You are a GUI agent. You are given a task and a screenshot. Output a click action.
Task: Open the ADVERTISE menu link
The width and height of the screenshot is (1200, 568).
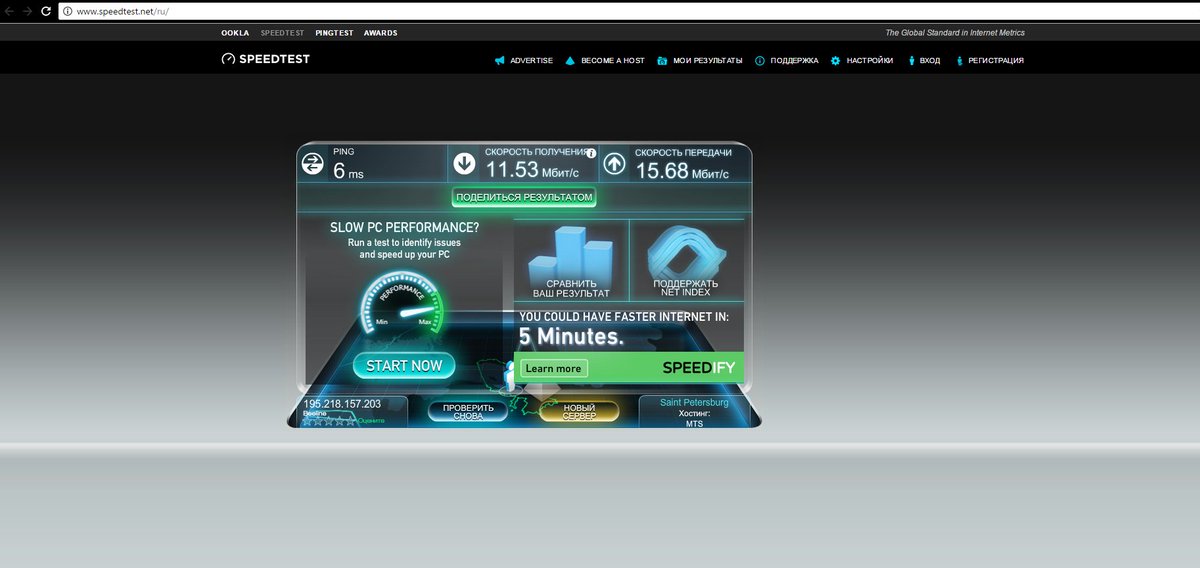[x=531, y=61]
